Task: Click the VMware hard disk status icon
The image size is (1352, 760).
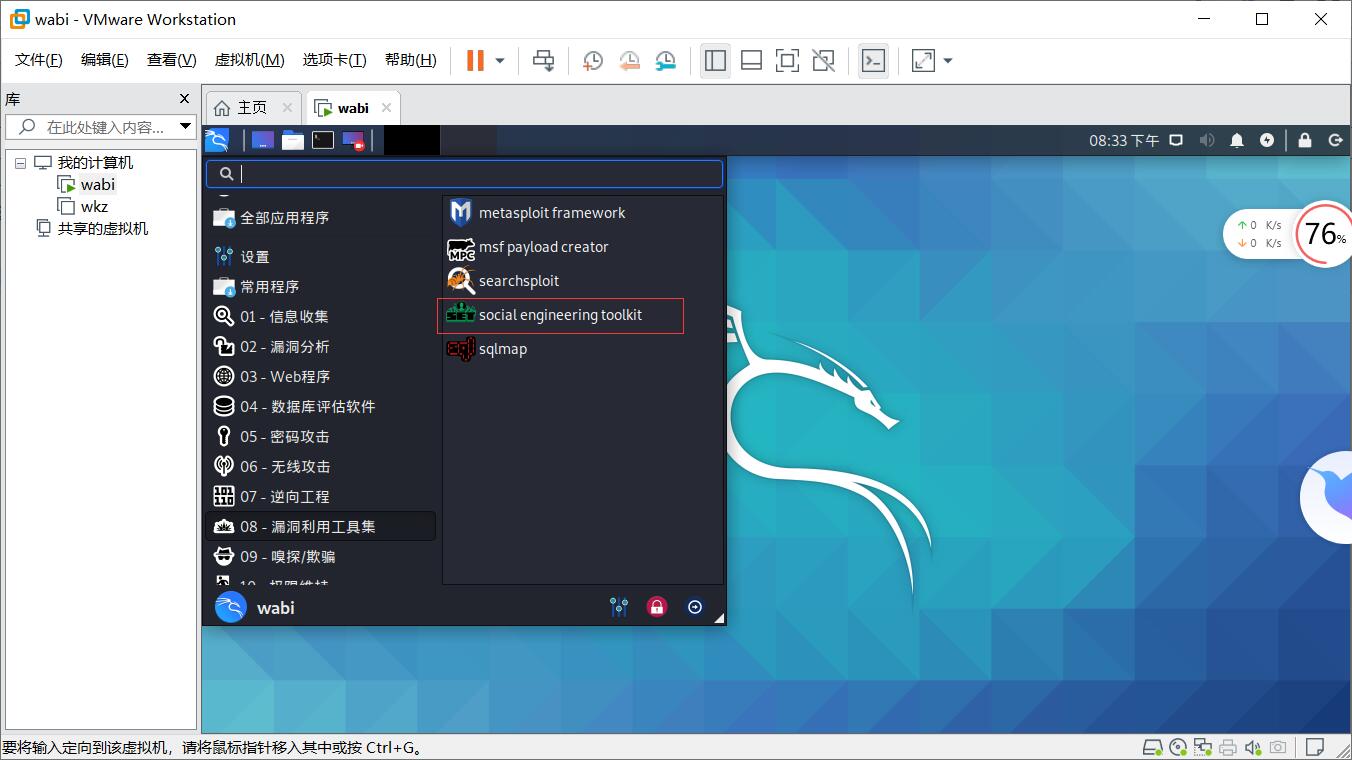Action: coord(1153,748)
